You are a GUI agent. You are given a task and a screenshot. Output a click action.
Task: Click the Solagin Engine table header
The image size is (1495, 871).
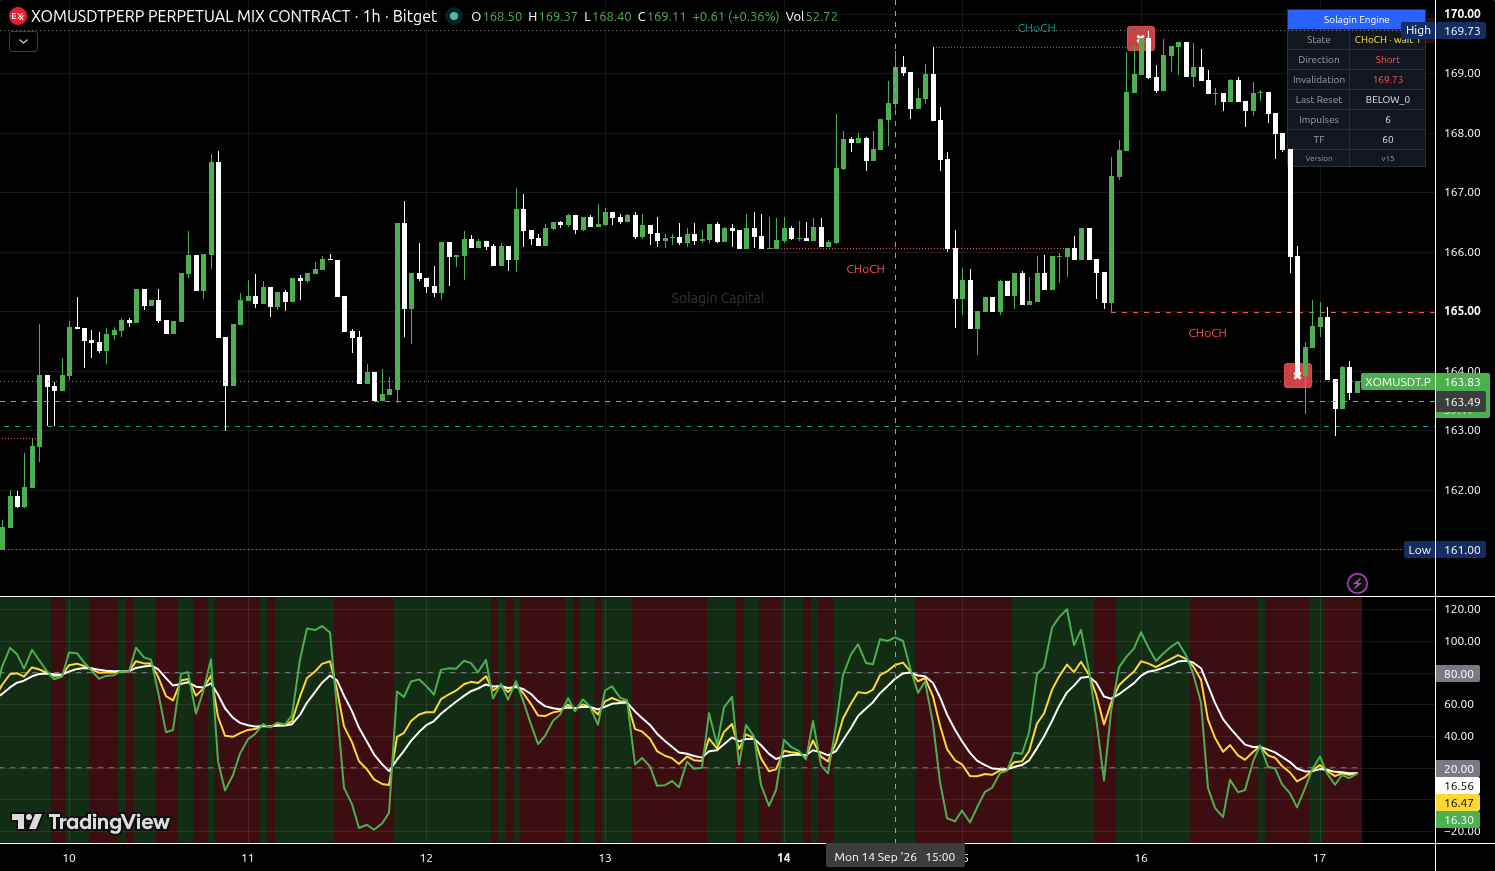1356,20
